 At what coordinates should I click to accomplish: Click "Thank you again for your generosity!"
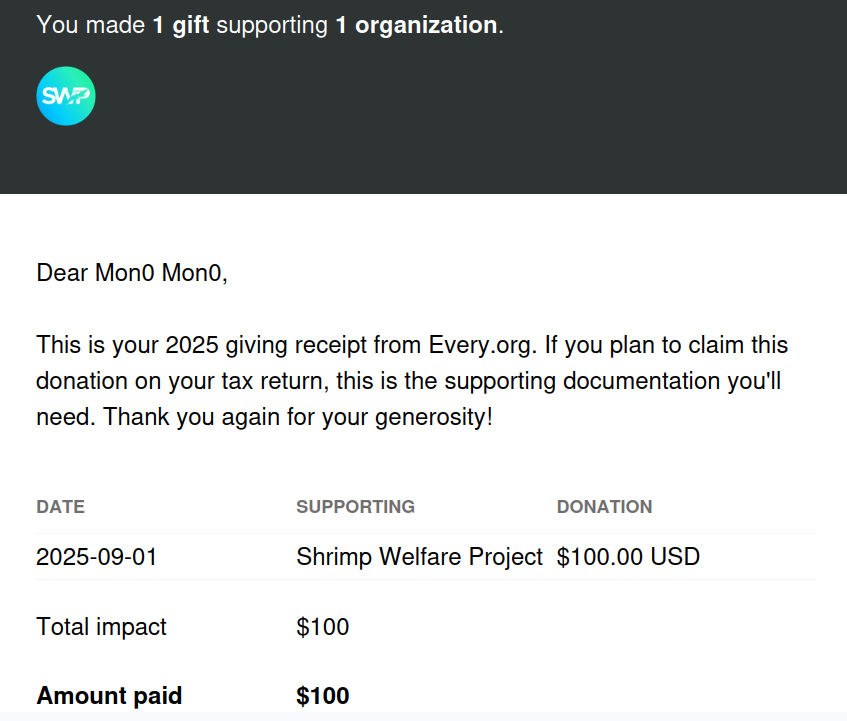pyautogui.click(x=299, y=417)
